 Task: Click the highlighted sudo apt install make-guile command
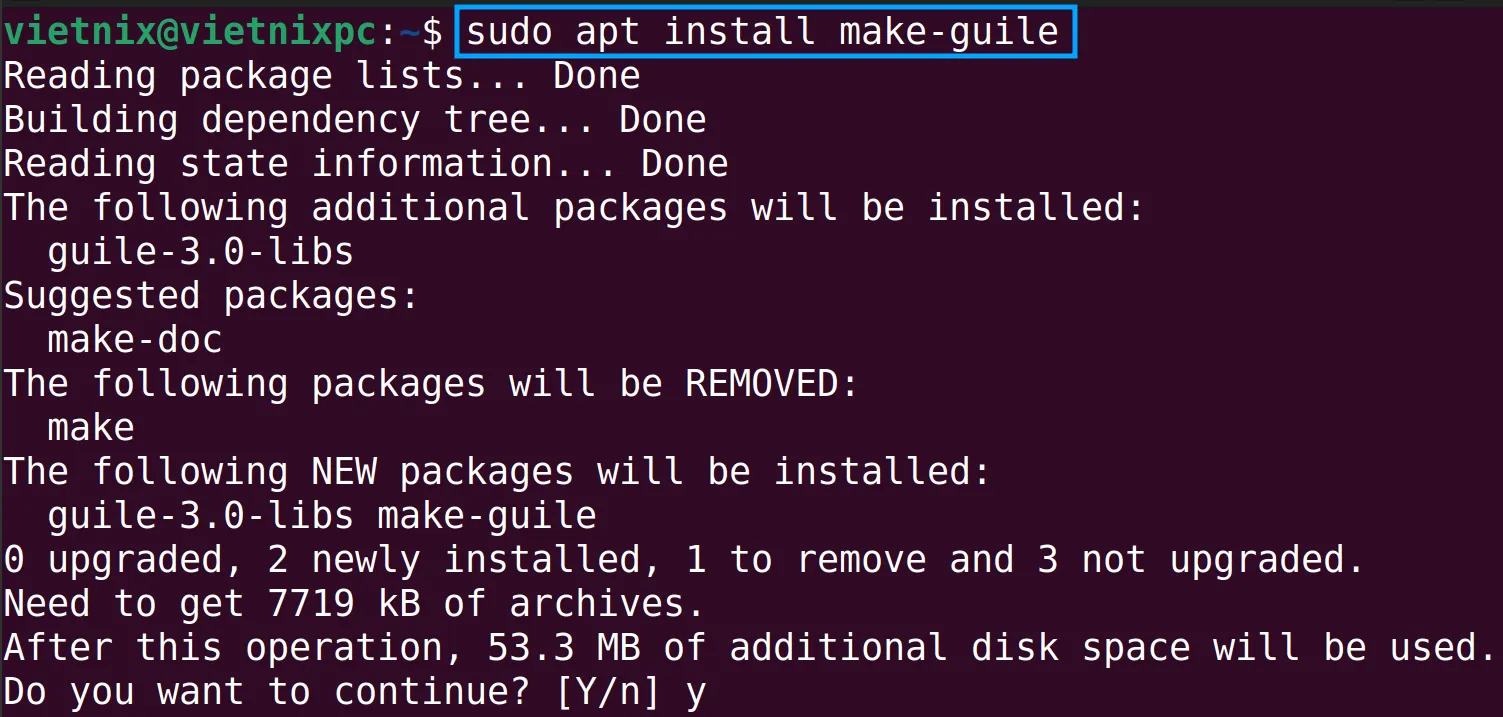pos(766,31)
